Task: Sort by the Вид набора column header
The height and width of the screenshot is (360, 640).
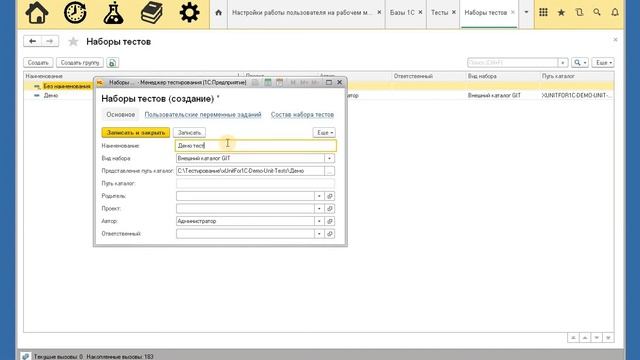Action: (502, 76)
